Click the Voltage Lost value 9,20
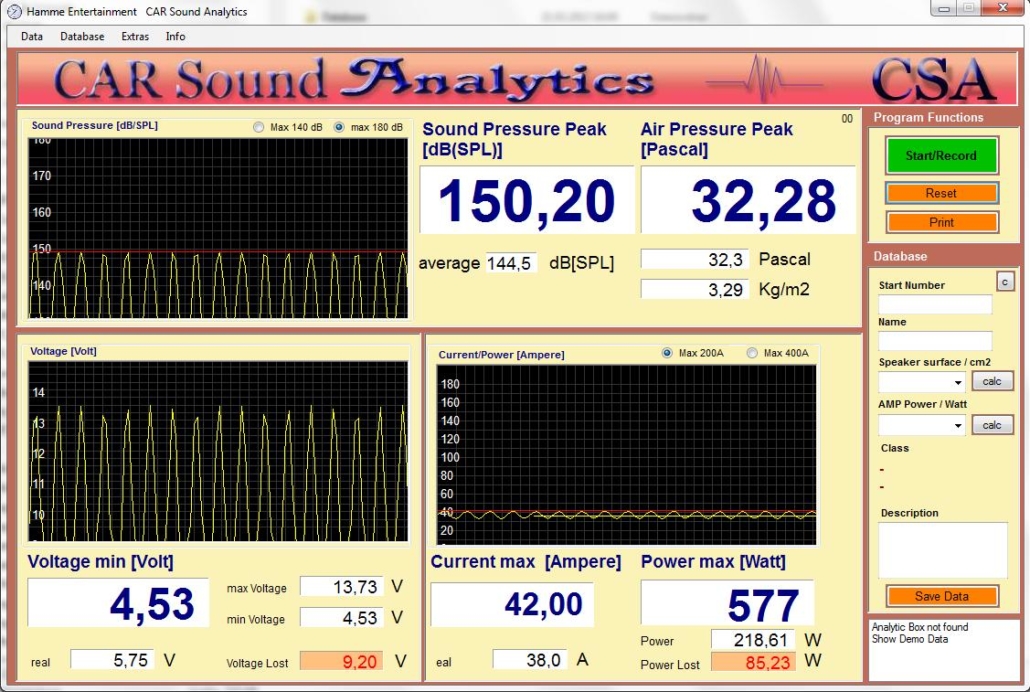This screenshot has width=1030, height=692. click(341, 661)
